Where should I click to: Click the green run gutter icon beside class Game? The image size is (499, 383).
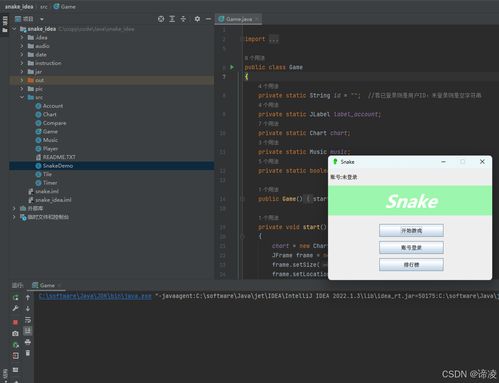pos(232,67)
